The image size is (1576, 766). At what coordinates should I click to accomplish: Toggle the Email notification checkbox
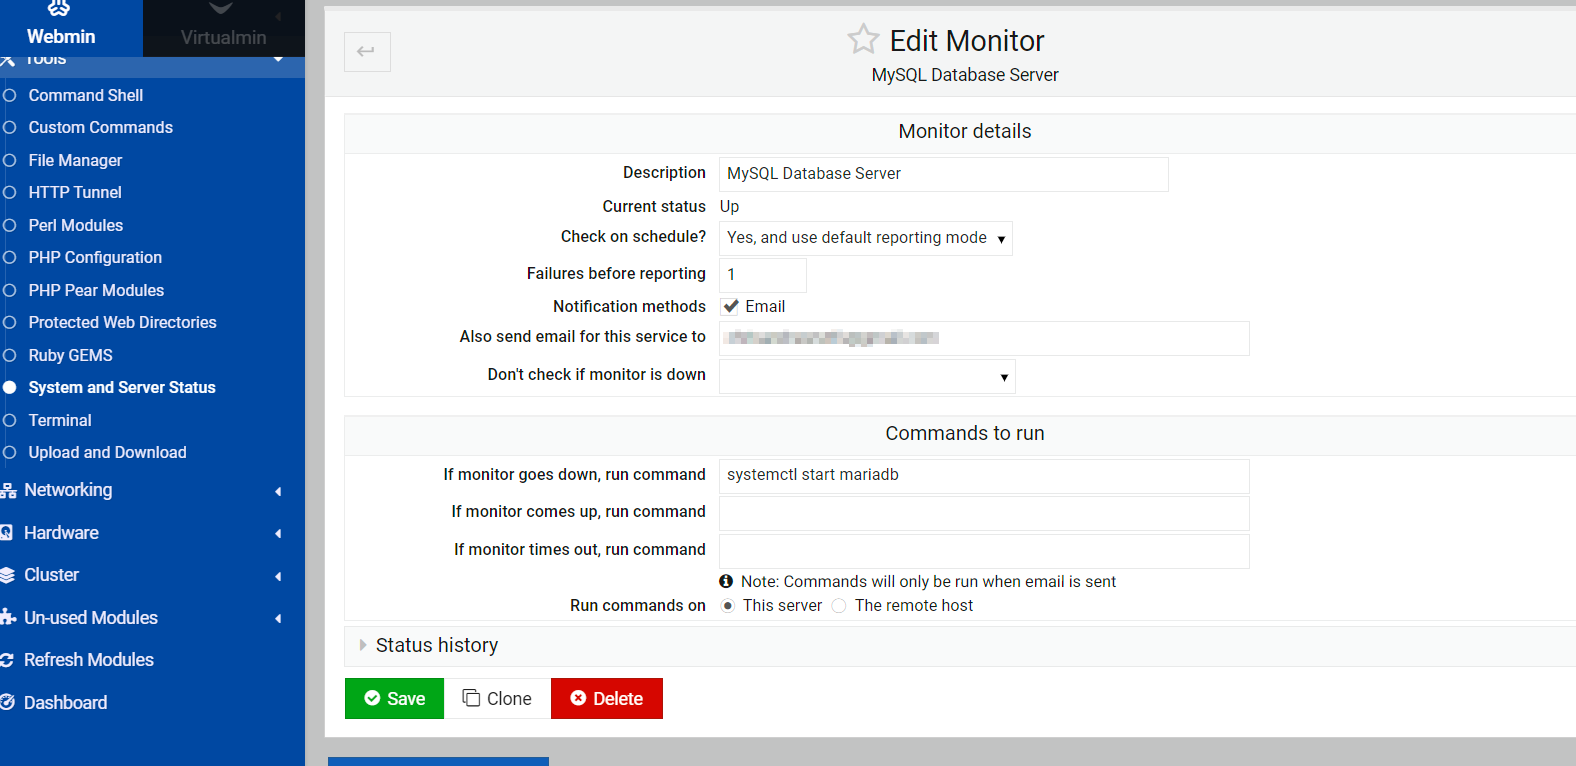coord(731,306)
